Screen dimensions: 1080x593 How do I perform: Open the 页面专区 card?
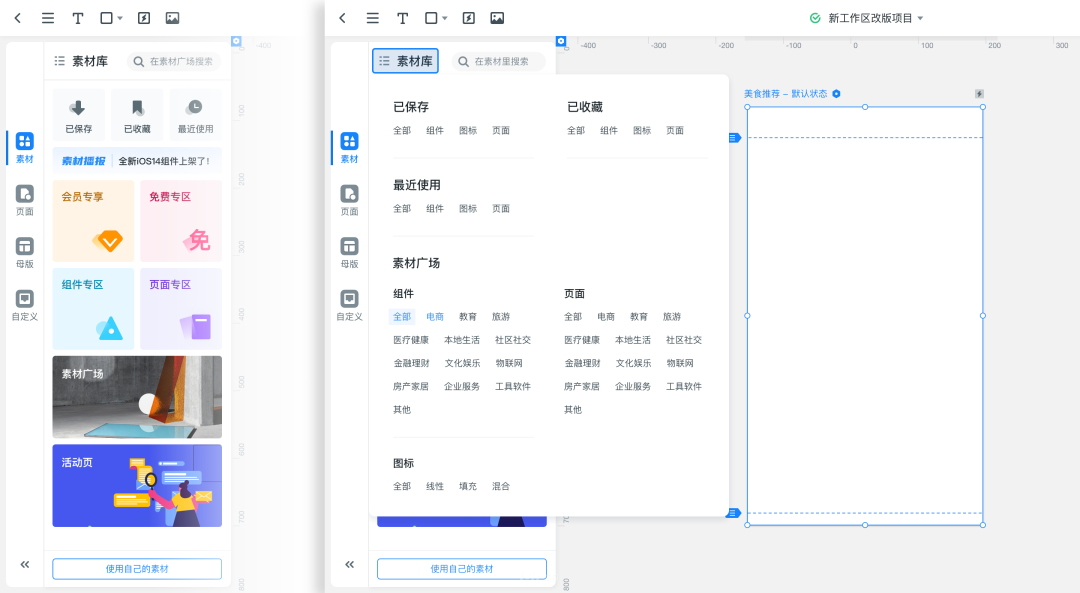click(x=181, y=309)
